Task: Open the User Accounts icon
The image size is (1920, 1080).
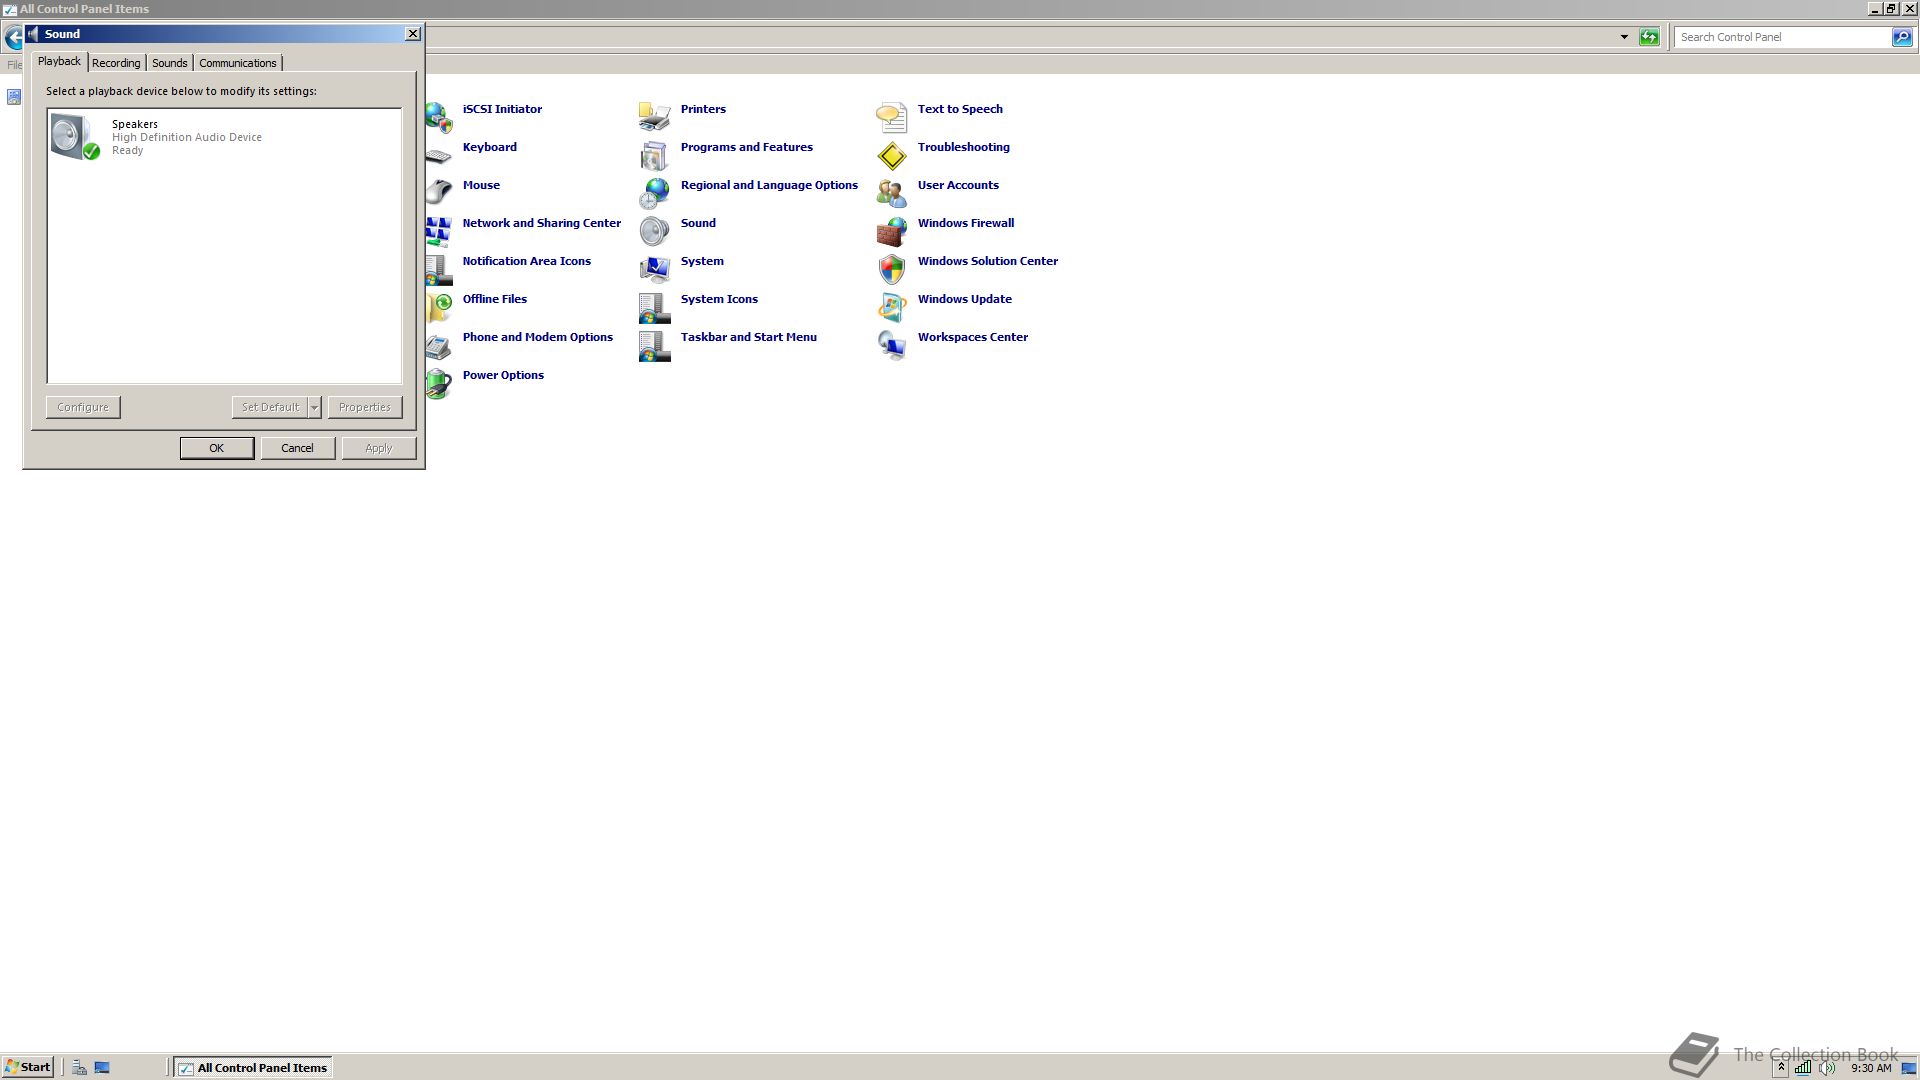Action: [x=892, y=193]
